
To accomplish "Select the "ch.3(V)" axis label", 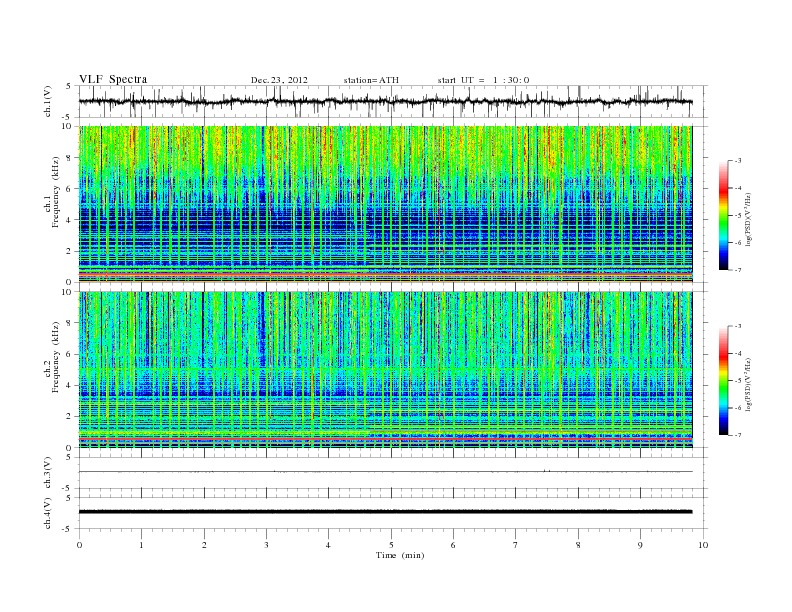I will 48,473.
